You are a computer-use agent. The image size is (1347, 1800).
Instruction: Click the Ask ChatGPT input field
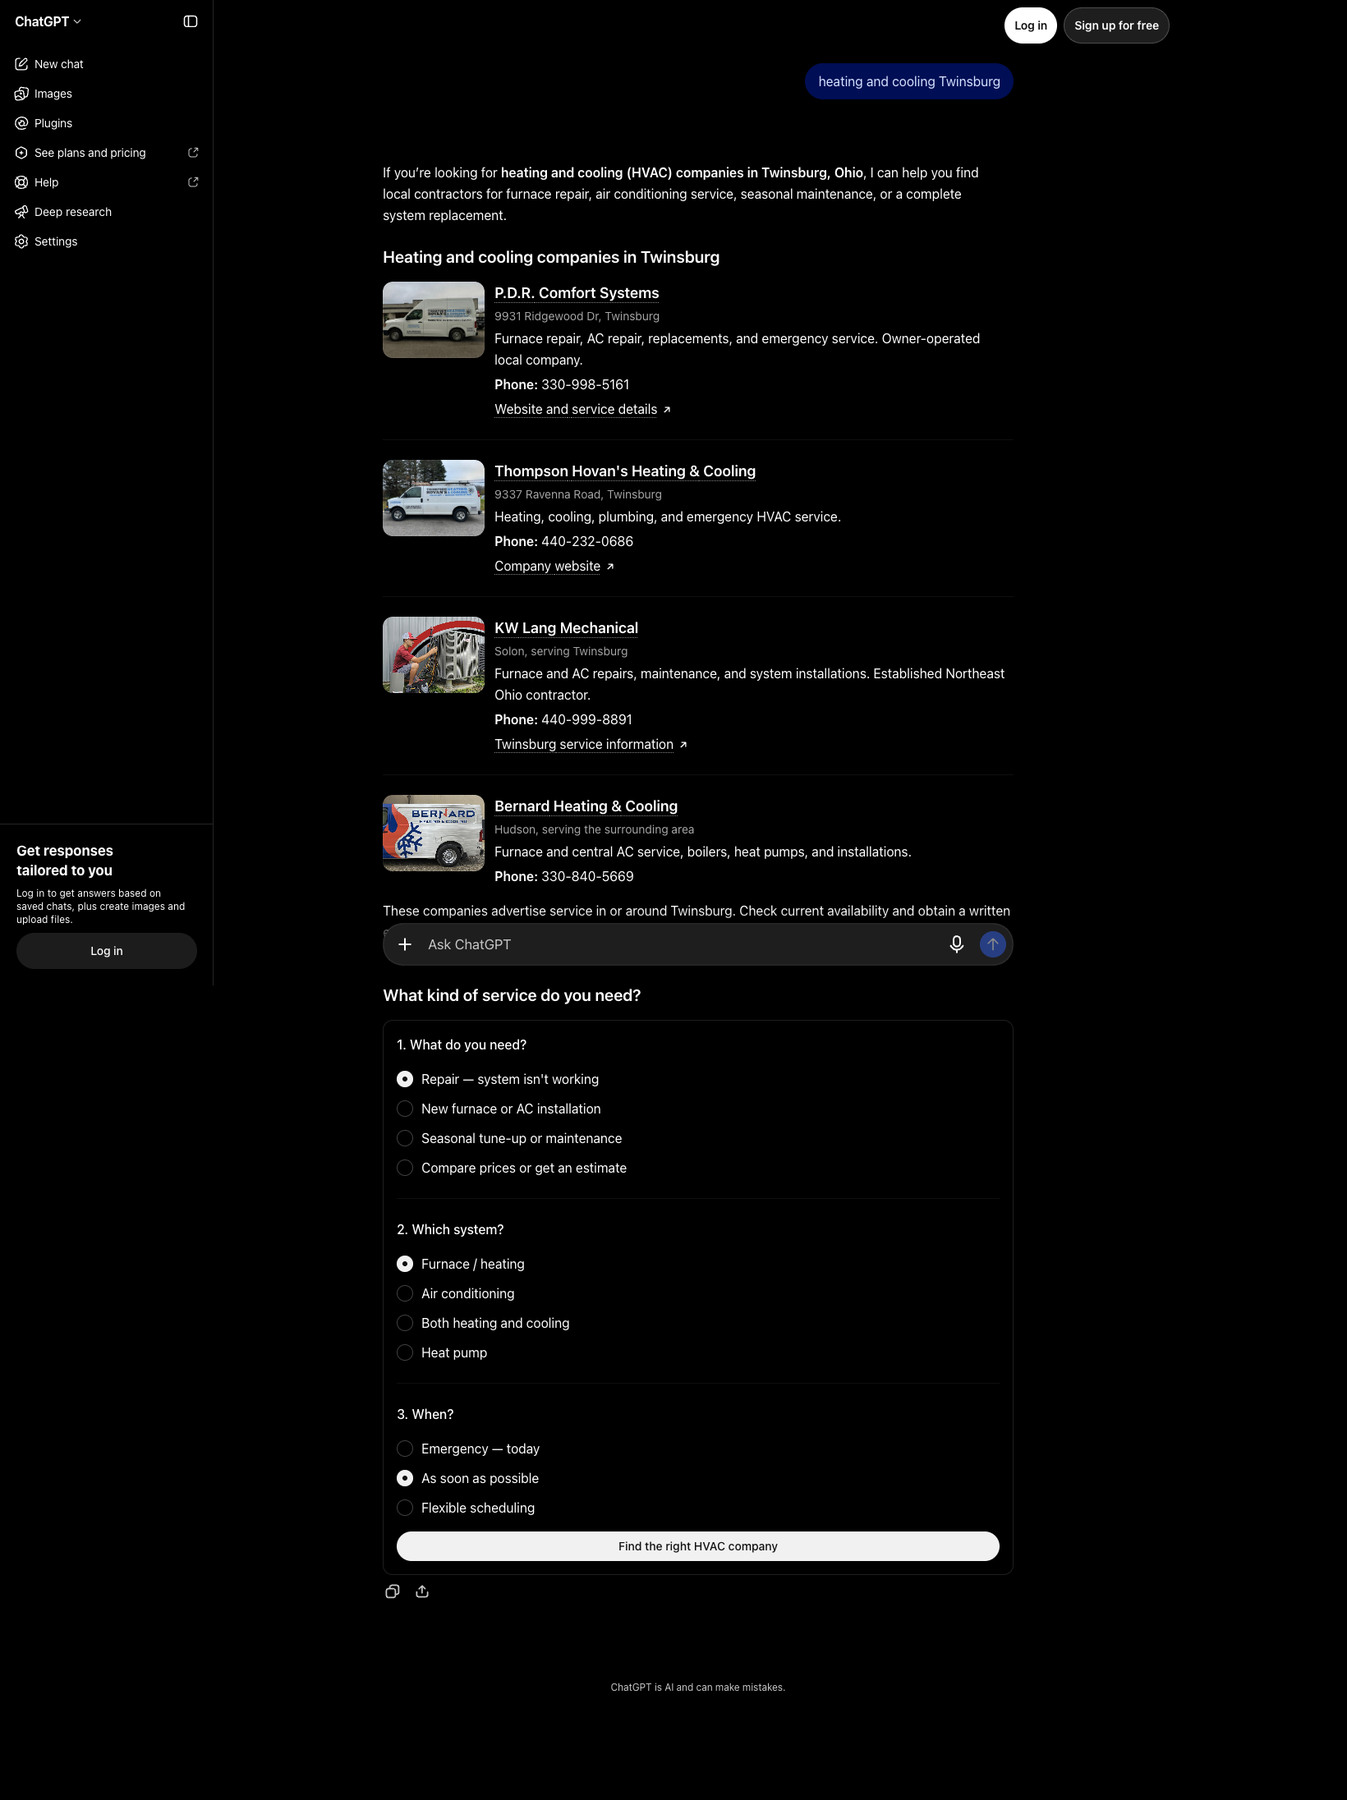(680, 944)
